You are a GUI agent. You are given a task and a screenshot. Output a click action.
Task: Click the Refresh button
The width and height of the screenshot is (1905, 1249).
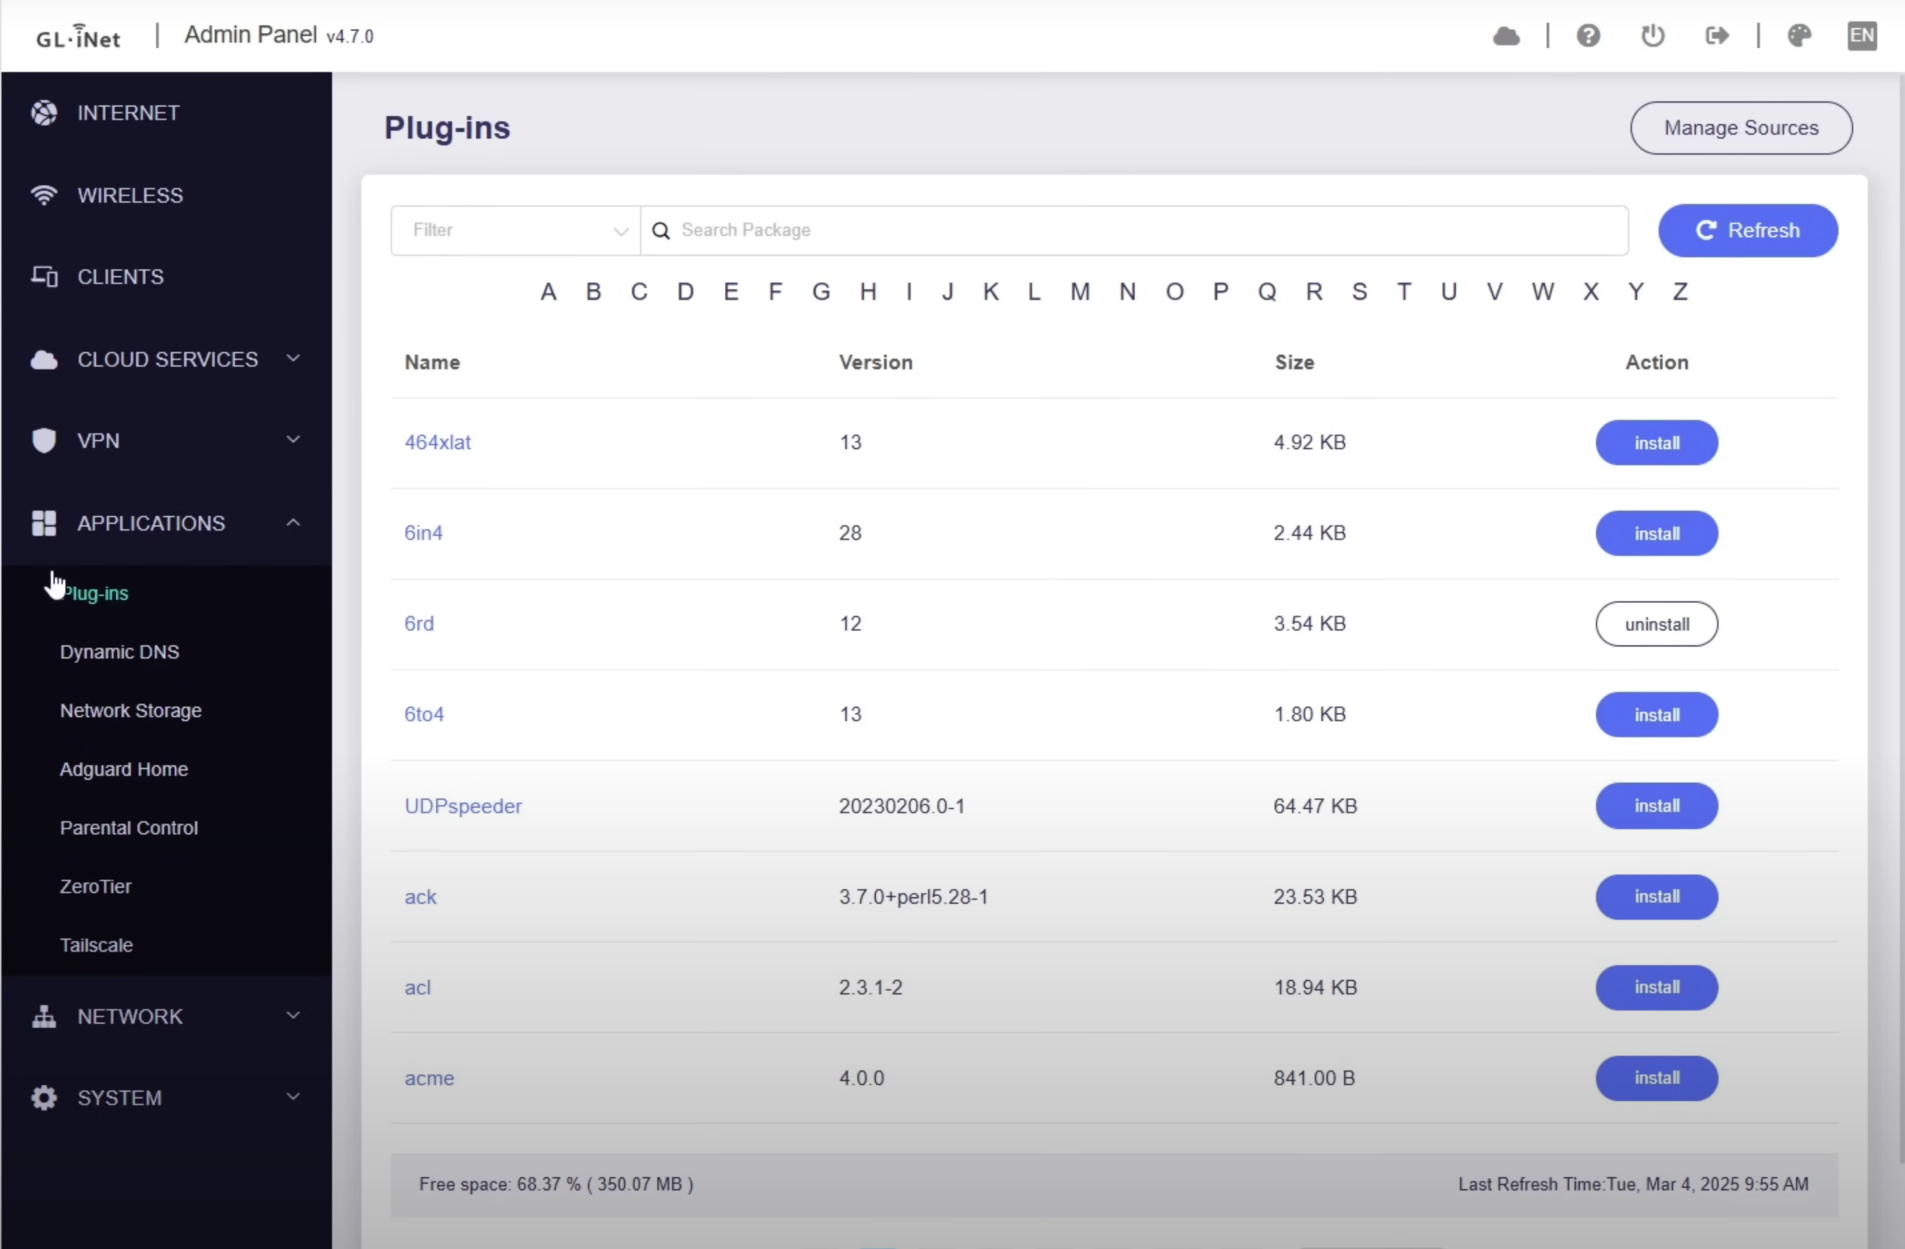1748,231
